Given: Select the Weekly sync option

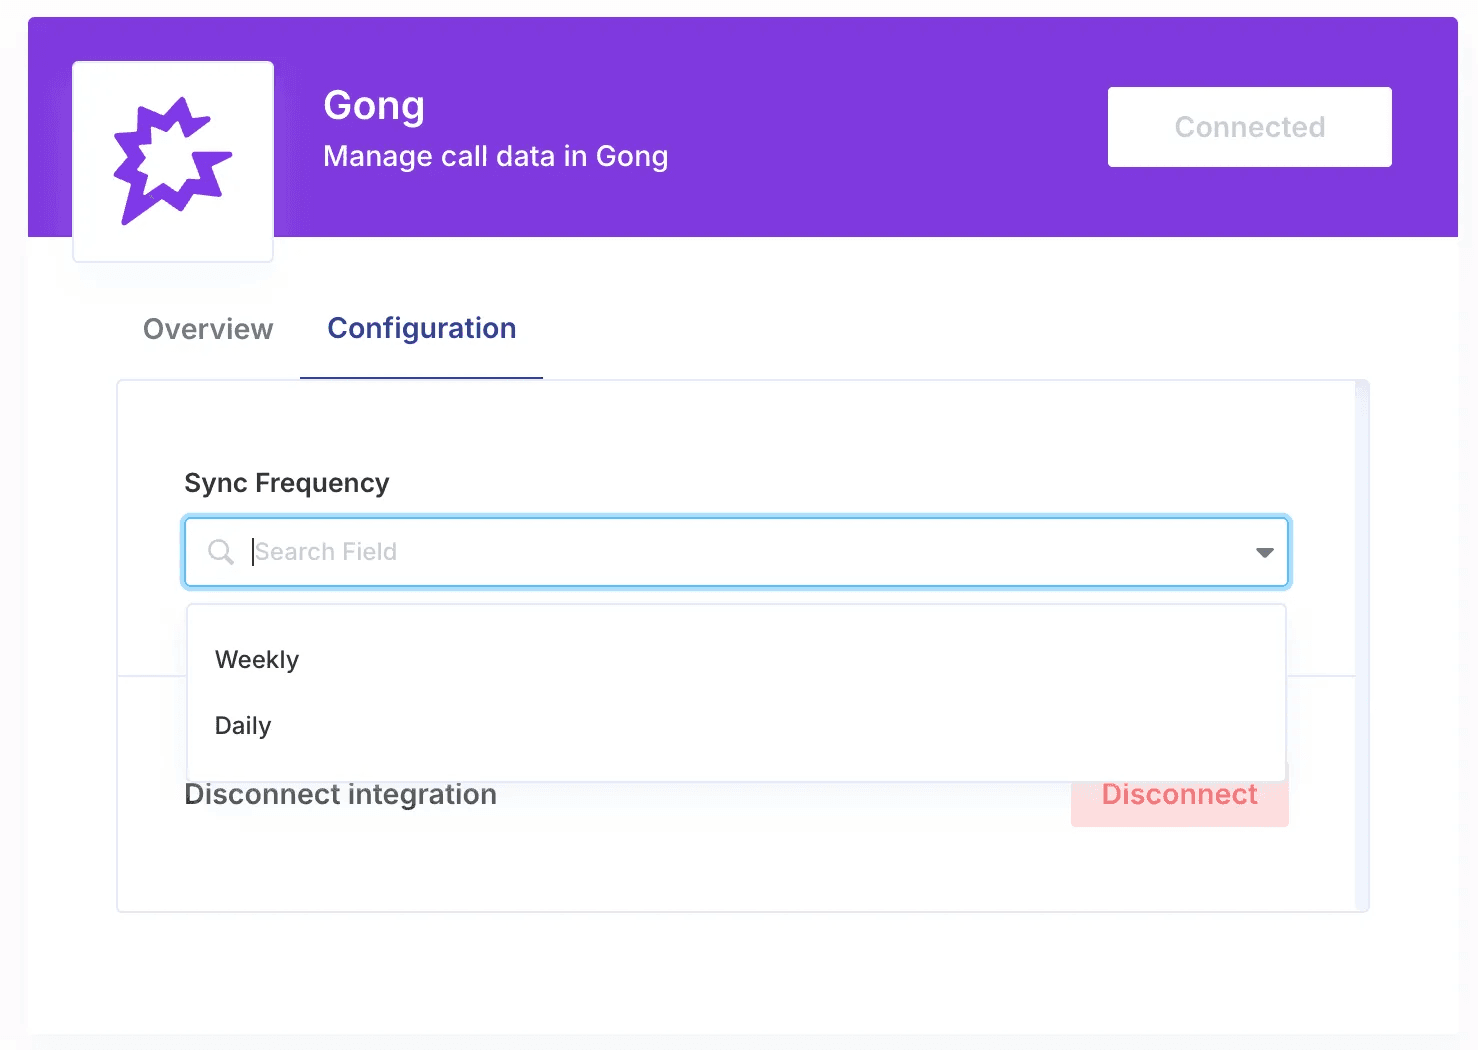Looking at the screenshot, I should point(257,660).
